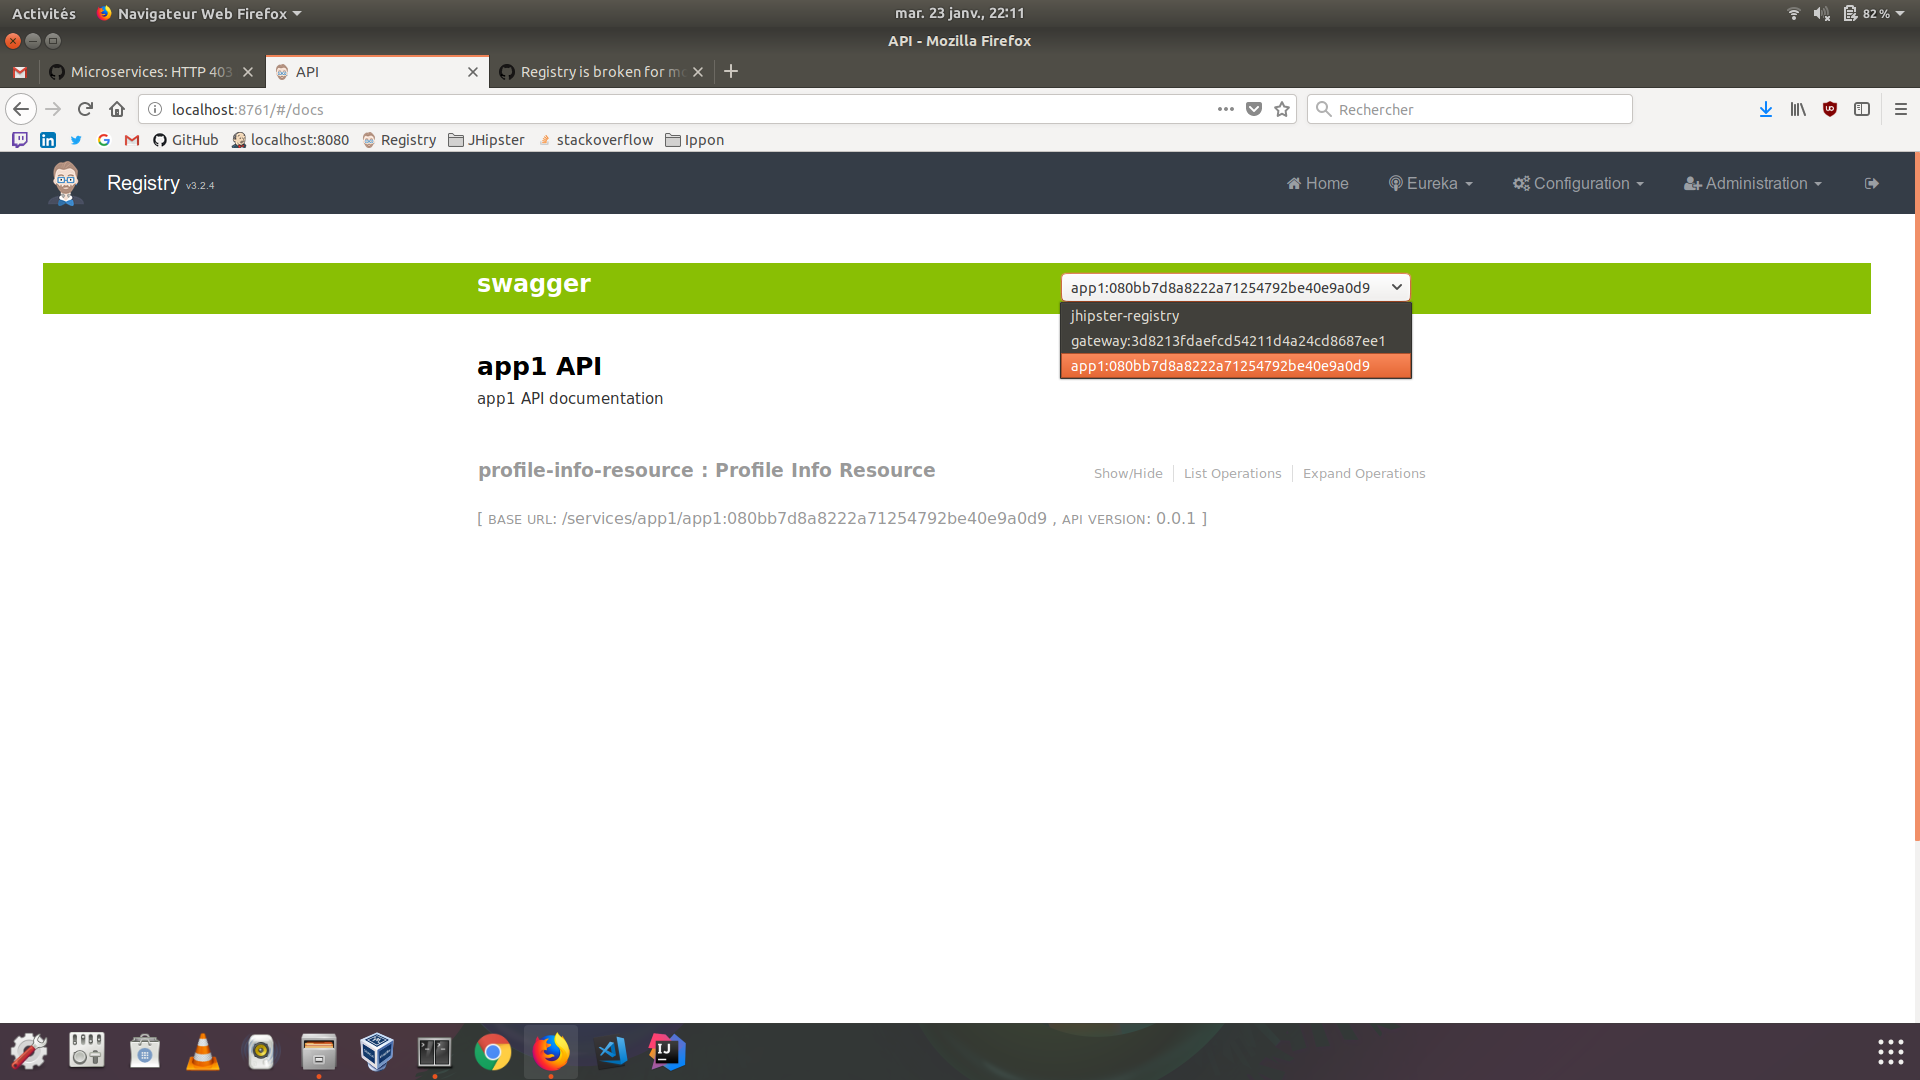The width and height of the screenshot is (1920, 1080).
Task: Click the List Operations link
Action: [1232, 473]
